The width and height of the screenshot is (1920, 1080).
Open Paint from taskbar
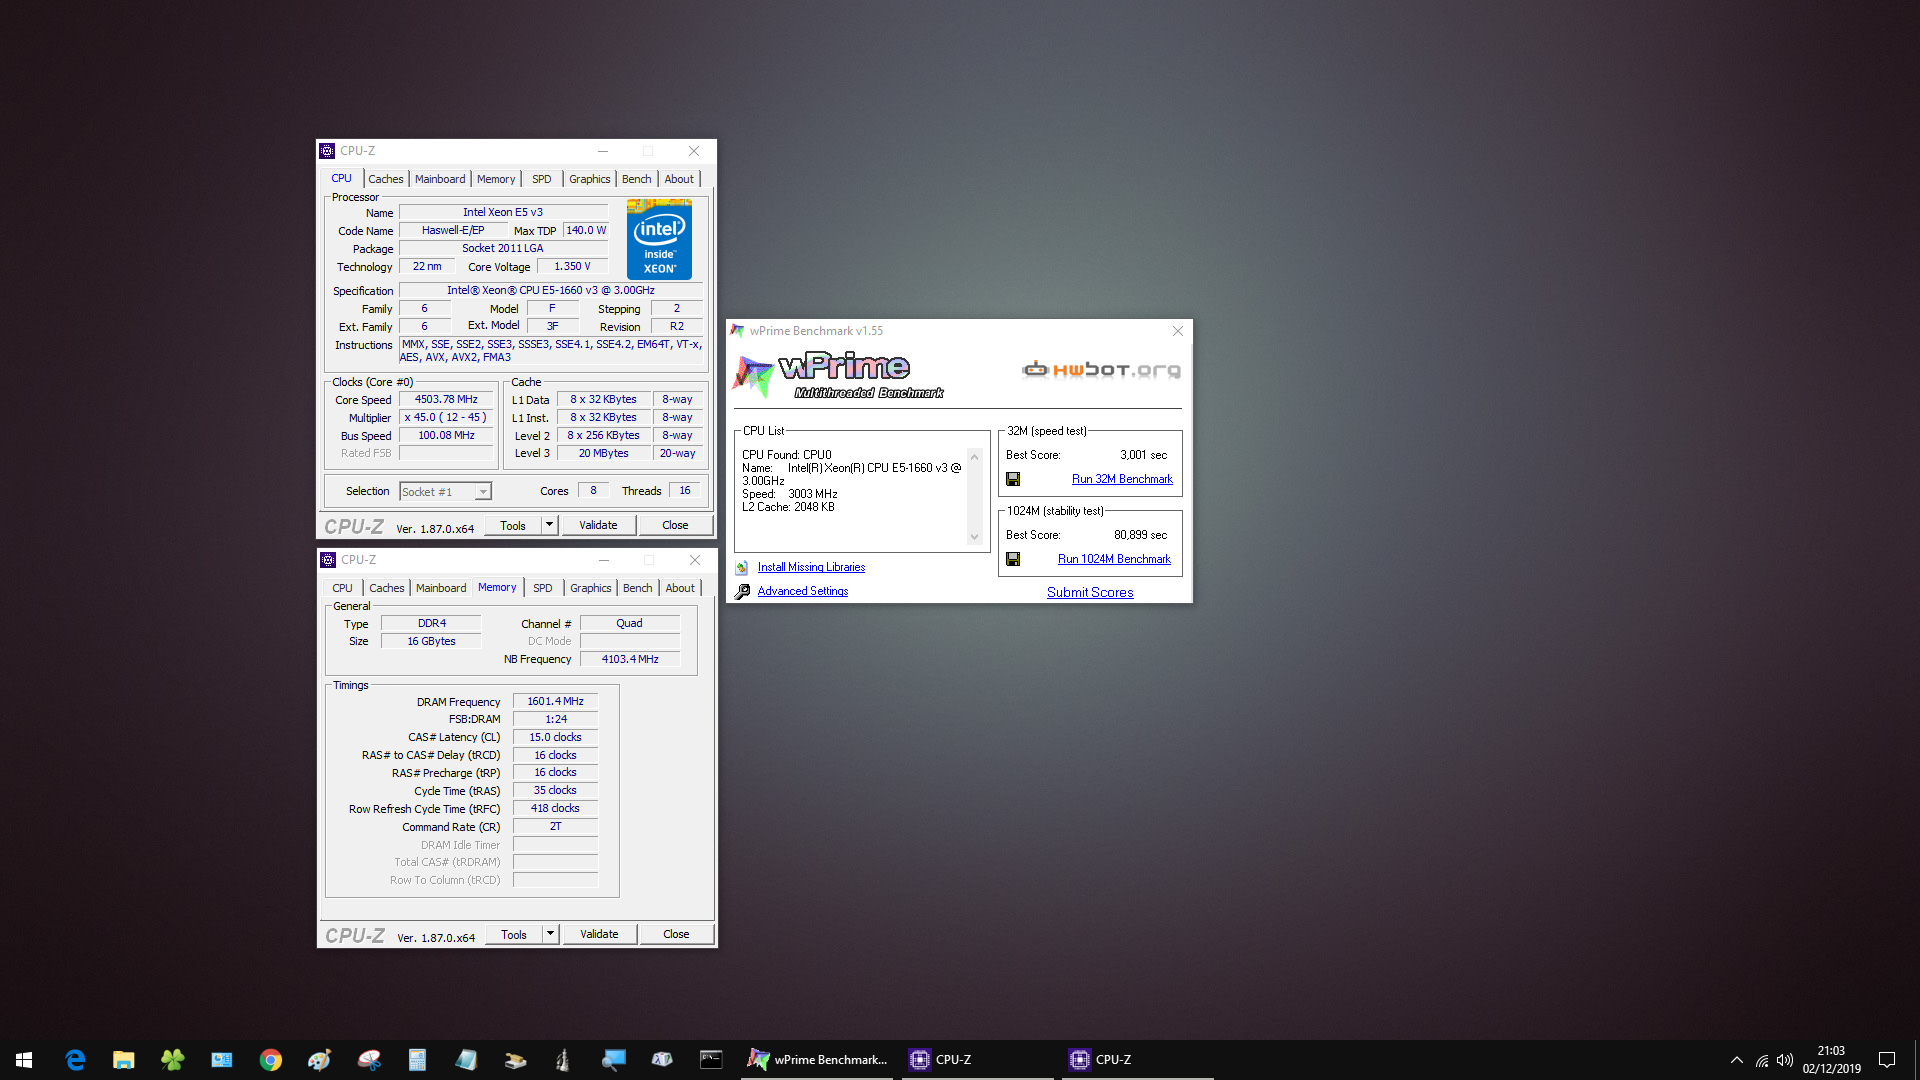click(320, 1060)
